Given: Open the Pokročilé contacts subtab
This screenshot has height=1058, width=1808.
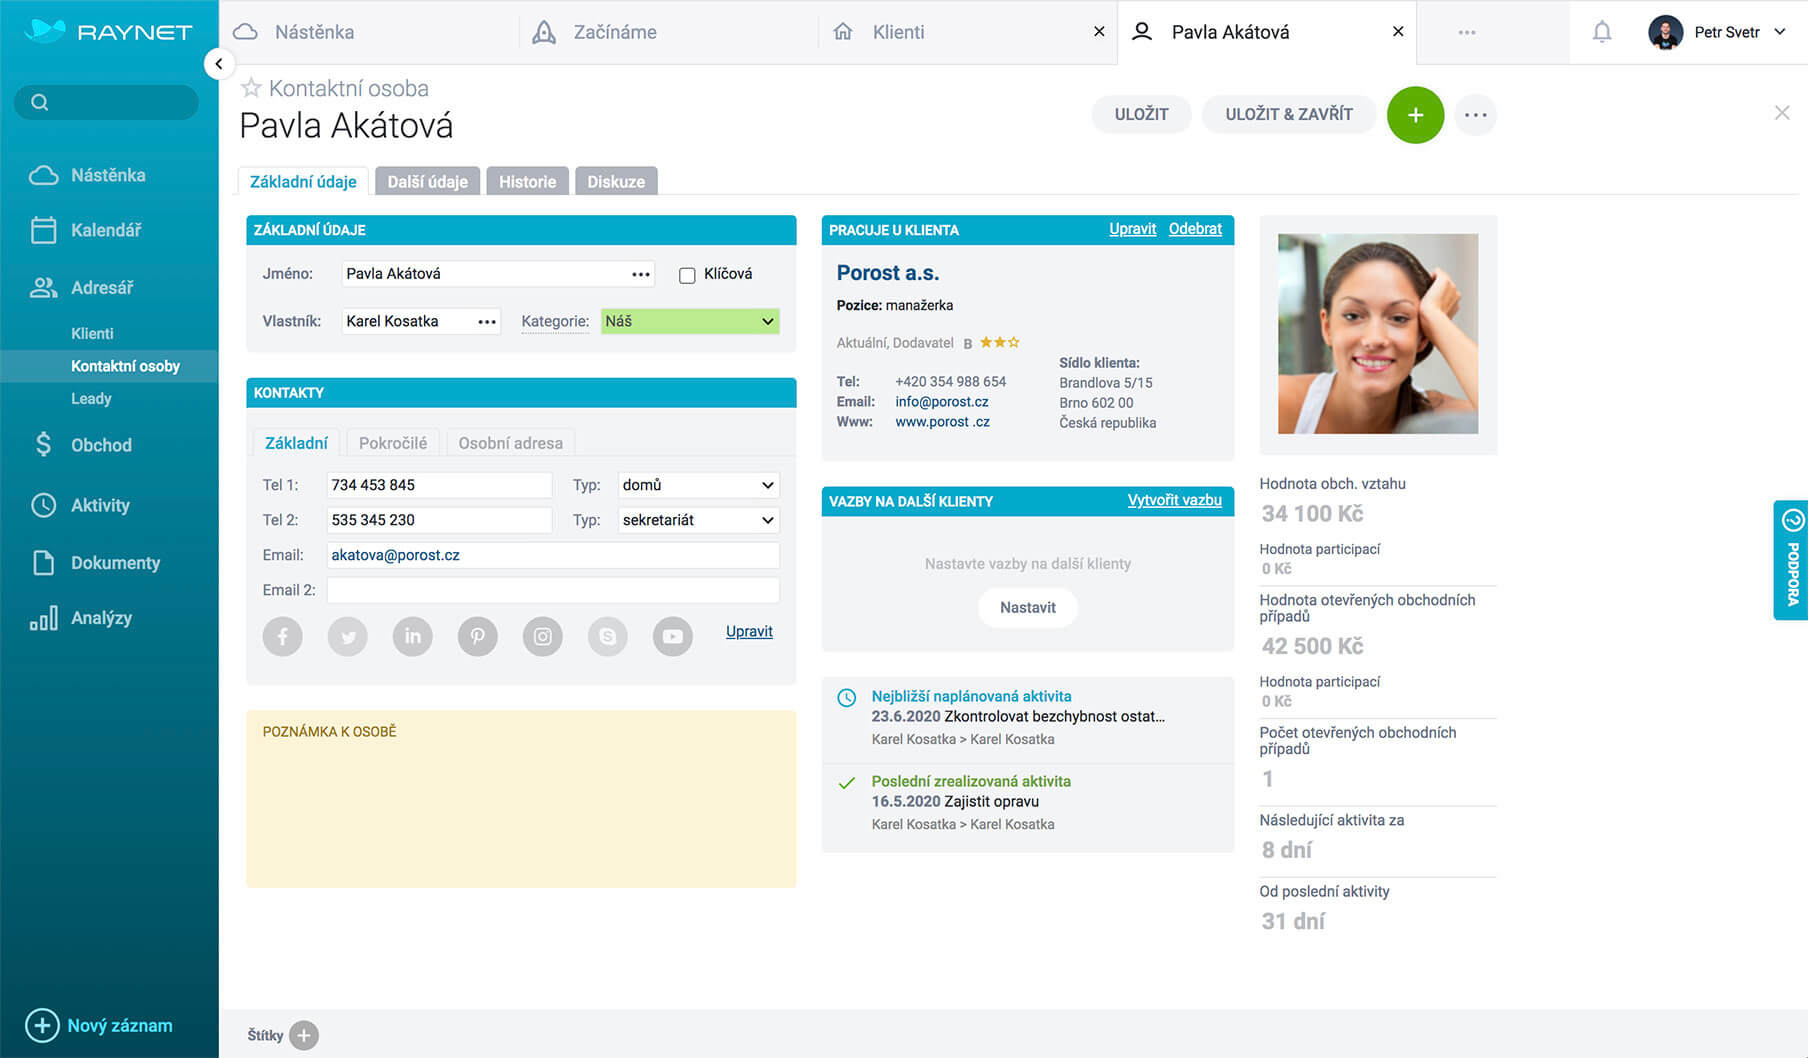Looking at the screenshot, I should 392,442.
